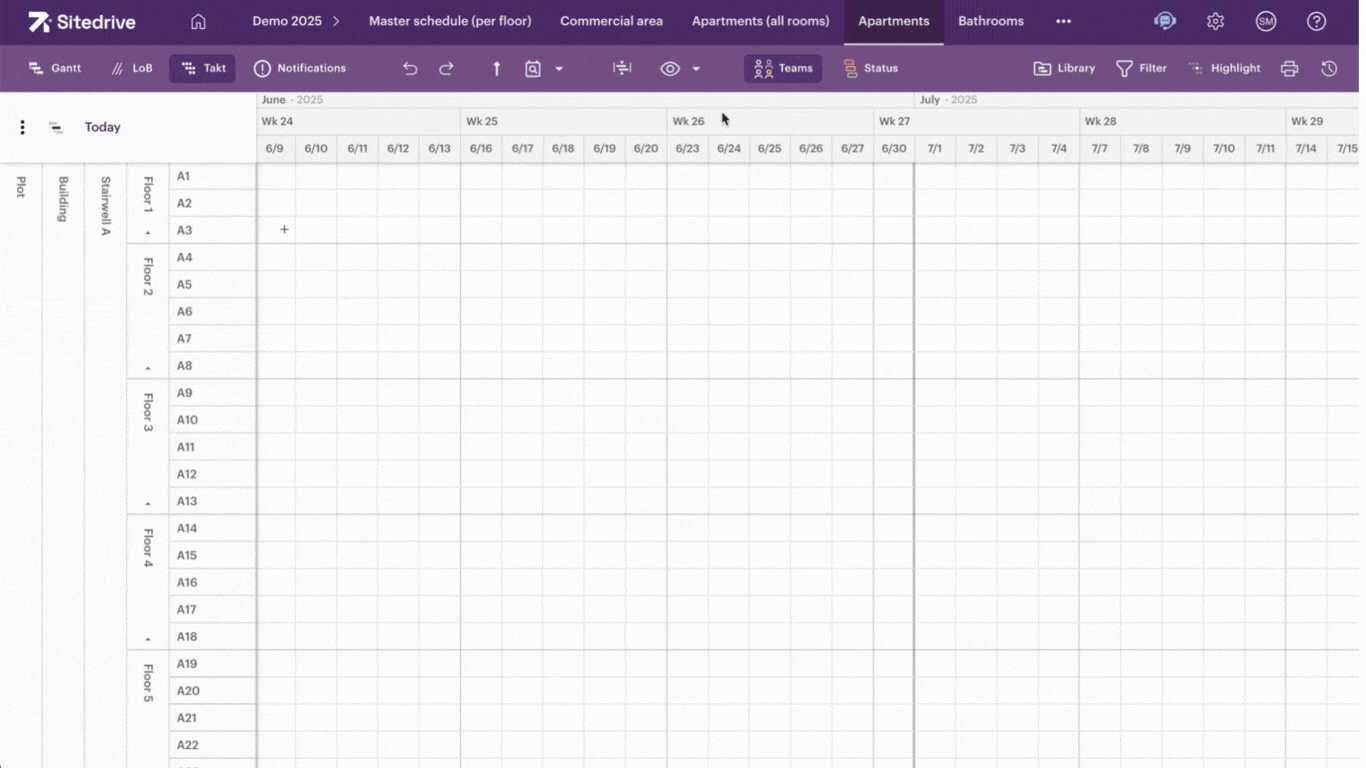Open Notifications

[300, 68]
